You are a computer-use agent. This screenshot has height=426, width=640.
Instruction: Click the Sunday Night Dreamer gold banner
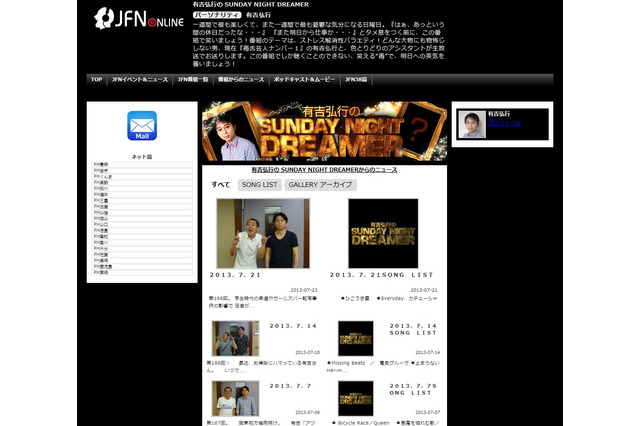point(324,131)
